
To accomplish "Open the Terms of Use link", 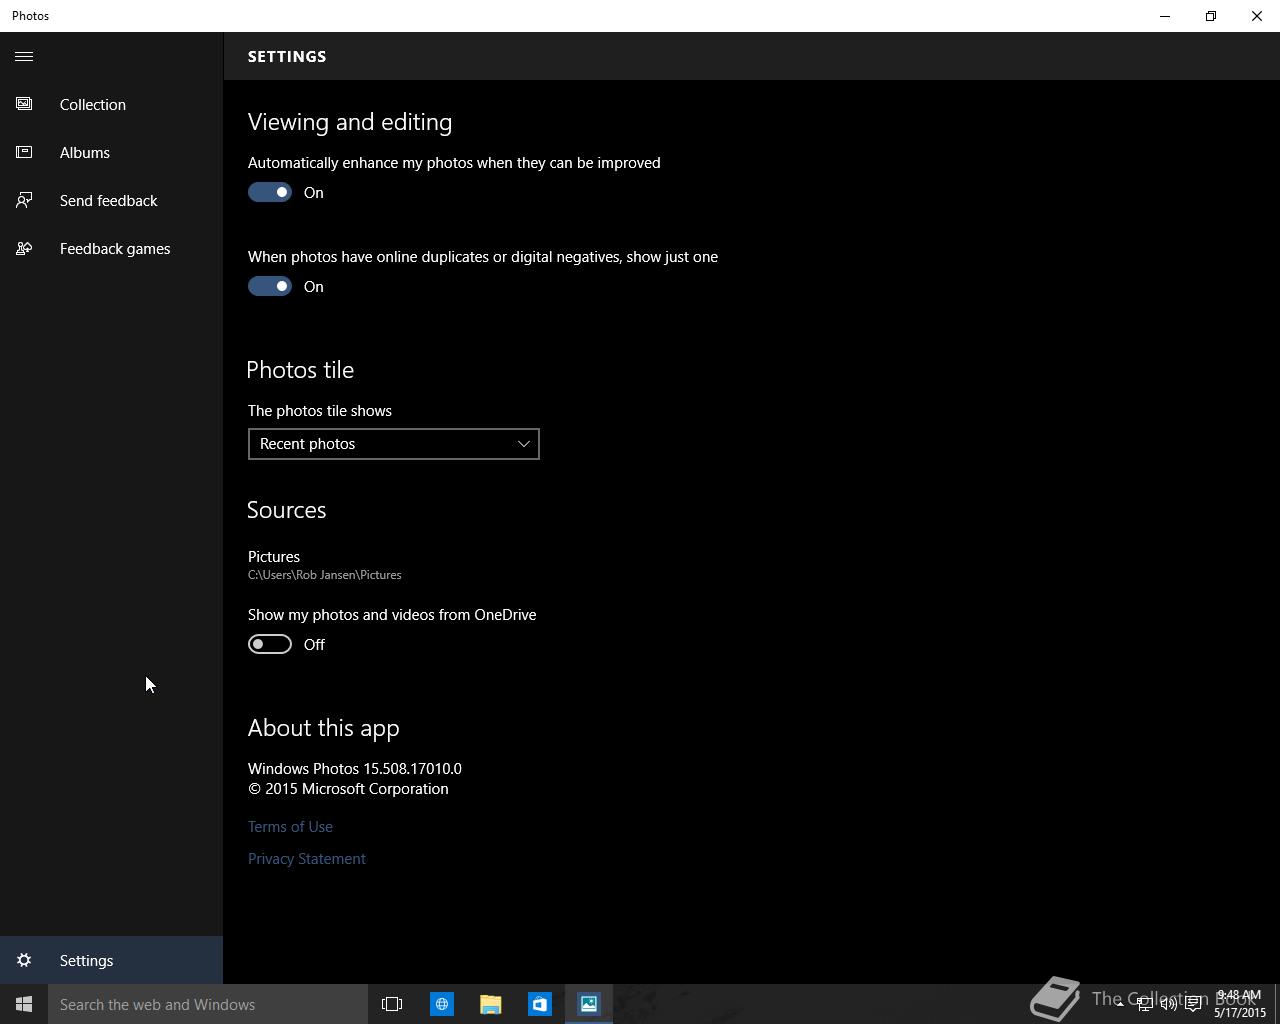I will (x=290, y=826).
